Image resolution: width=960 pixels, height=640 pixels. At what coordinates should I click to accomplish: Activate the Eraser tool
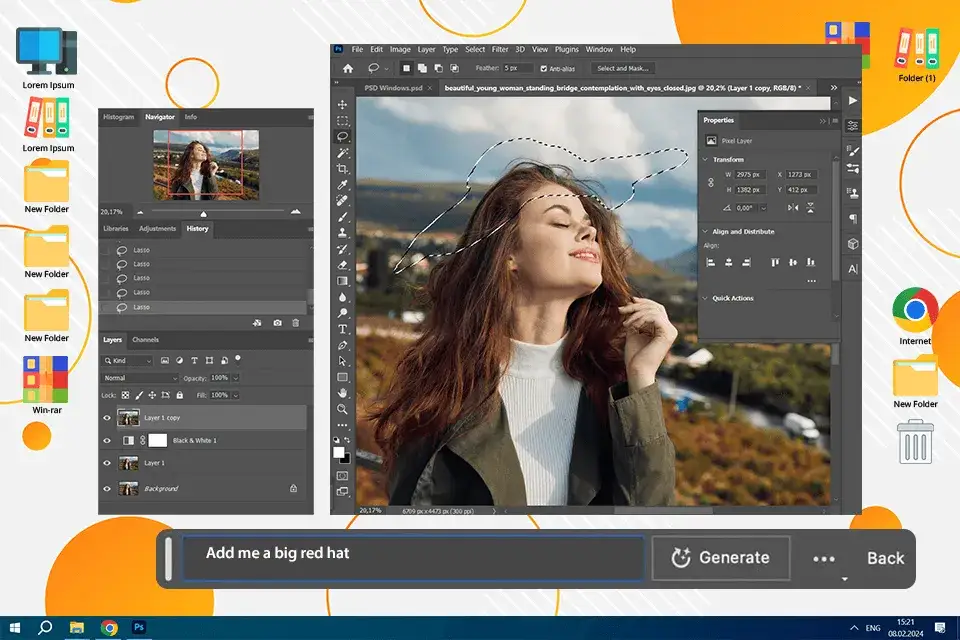click(x=343, y=265)
